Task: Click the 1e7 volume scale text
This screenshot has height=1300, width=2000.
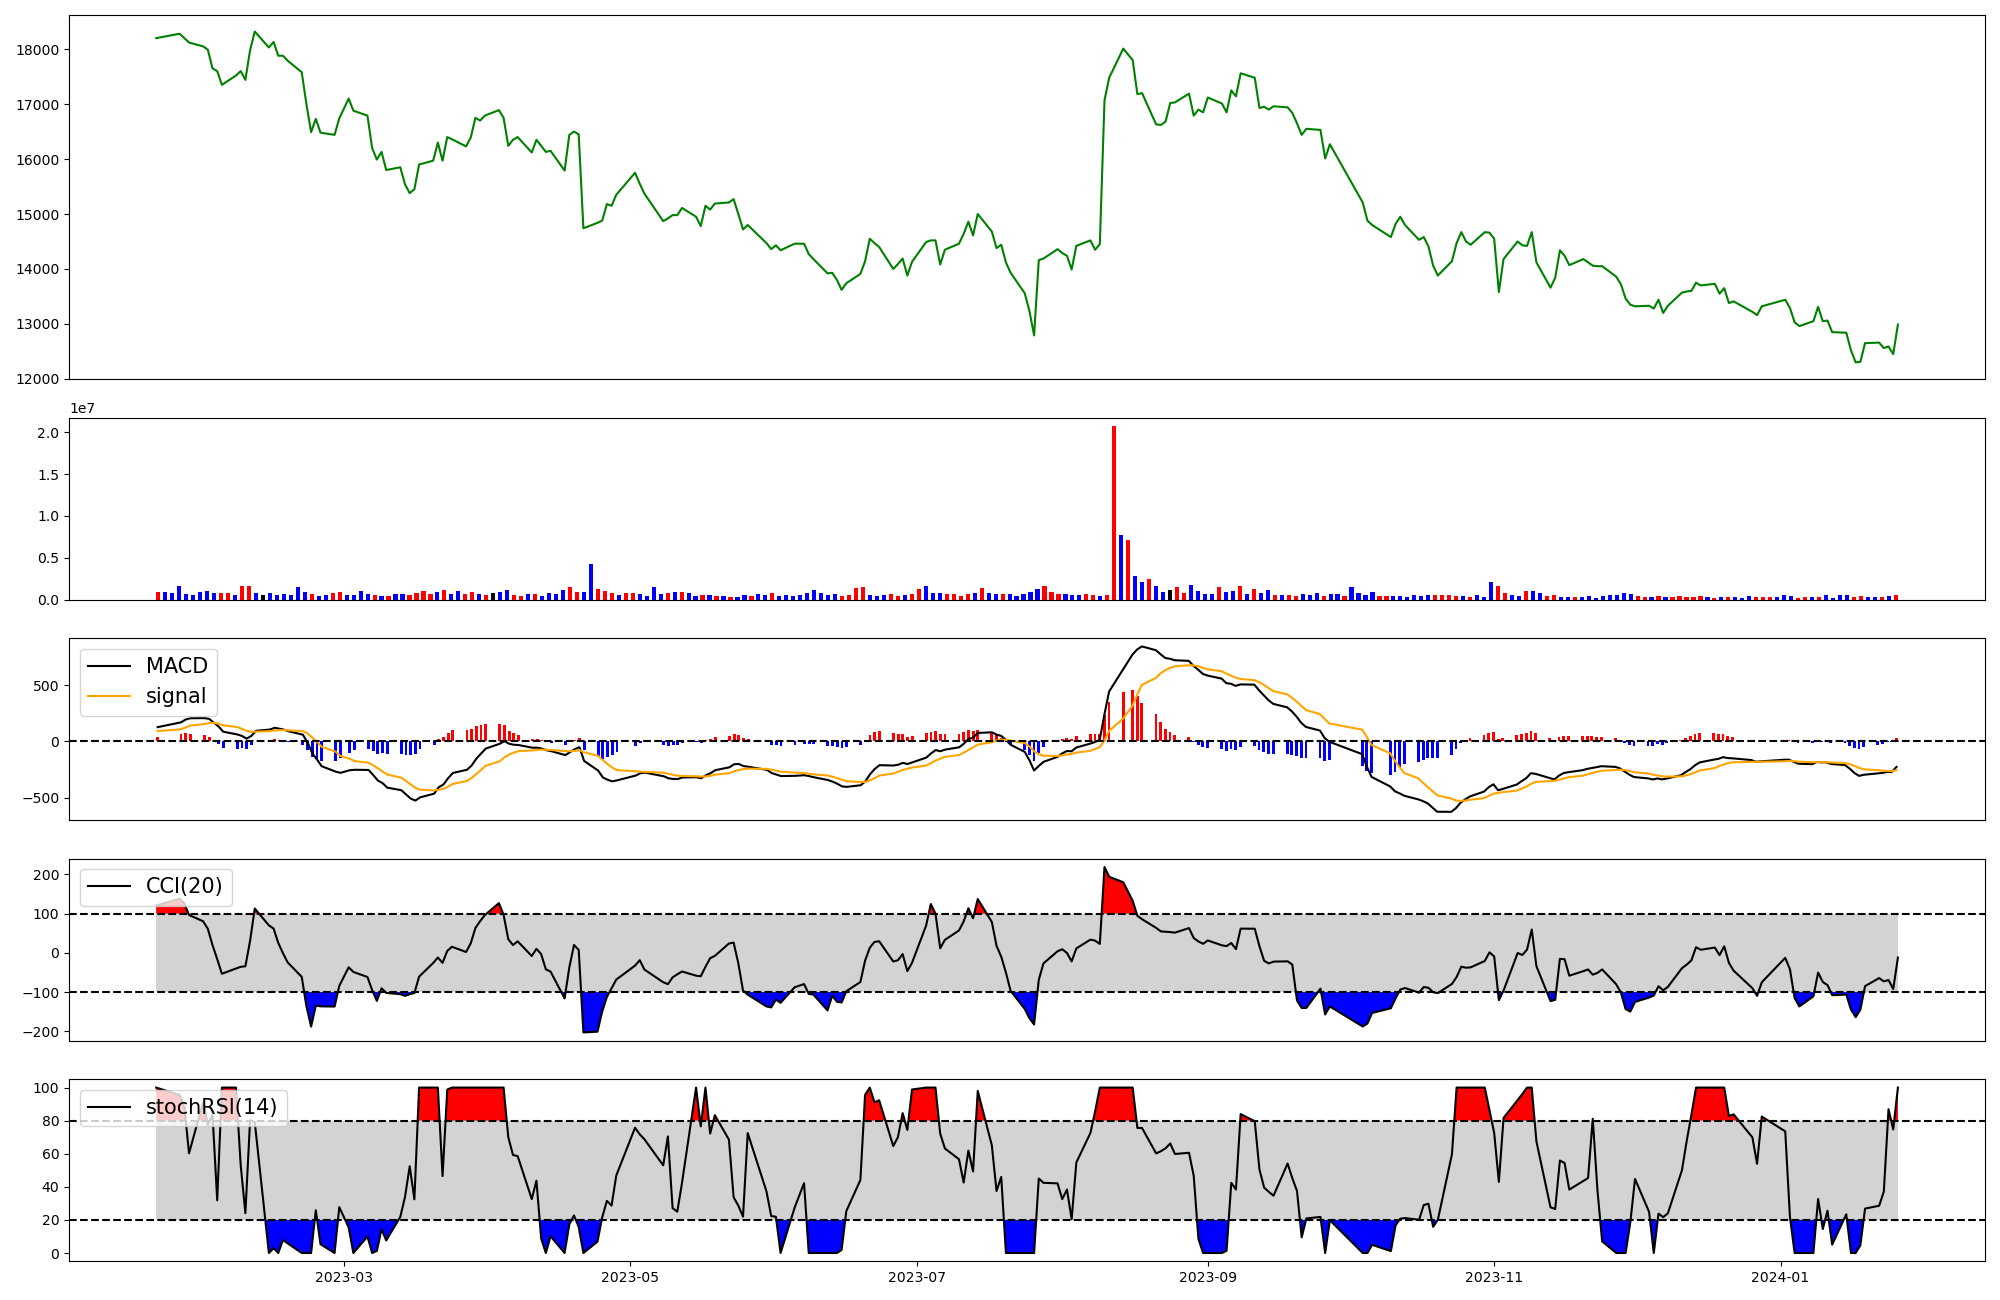Action: click(82, 408)
